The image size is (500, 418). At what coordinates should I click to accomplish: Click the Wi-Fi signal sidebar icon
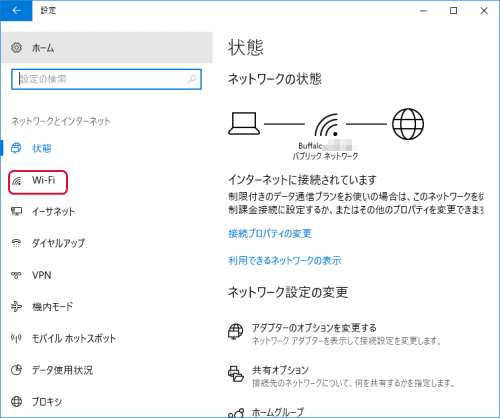click(x=16, y=181)
